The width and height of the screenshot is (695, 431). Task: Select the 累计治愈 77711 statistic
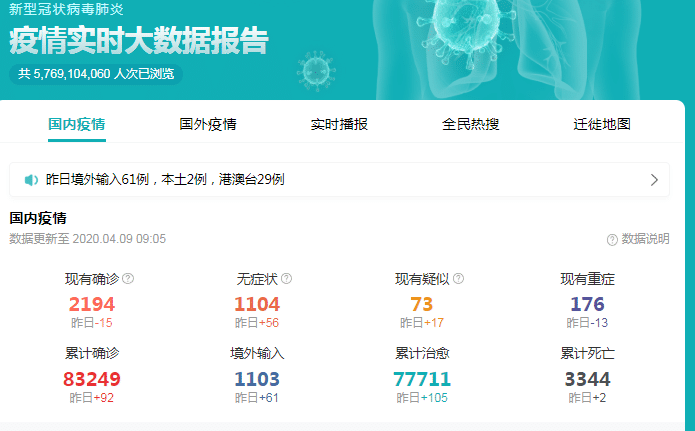421,379
